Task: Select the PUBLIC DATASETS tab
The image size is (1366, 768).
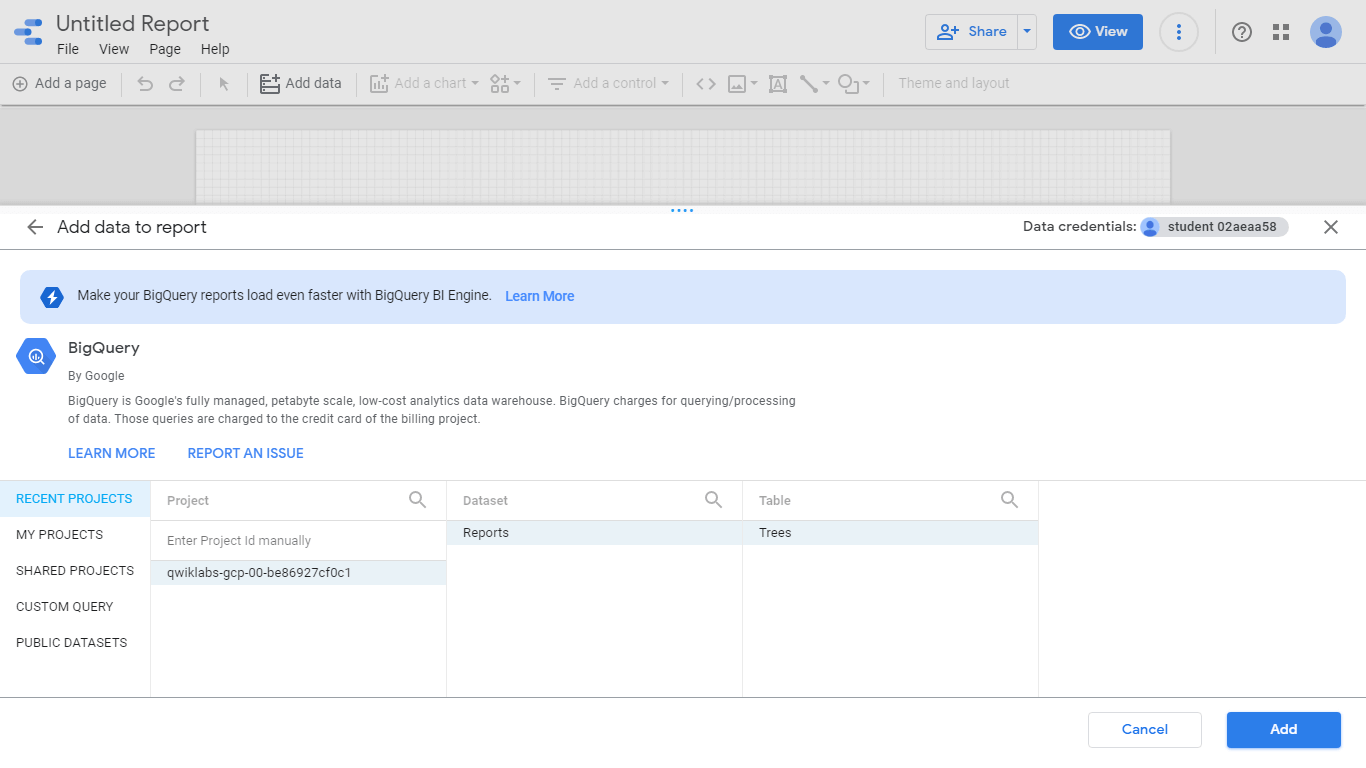Action: click(75, 643)
